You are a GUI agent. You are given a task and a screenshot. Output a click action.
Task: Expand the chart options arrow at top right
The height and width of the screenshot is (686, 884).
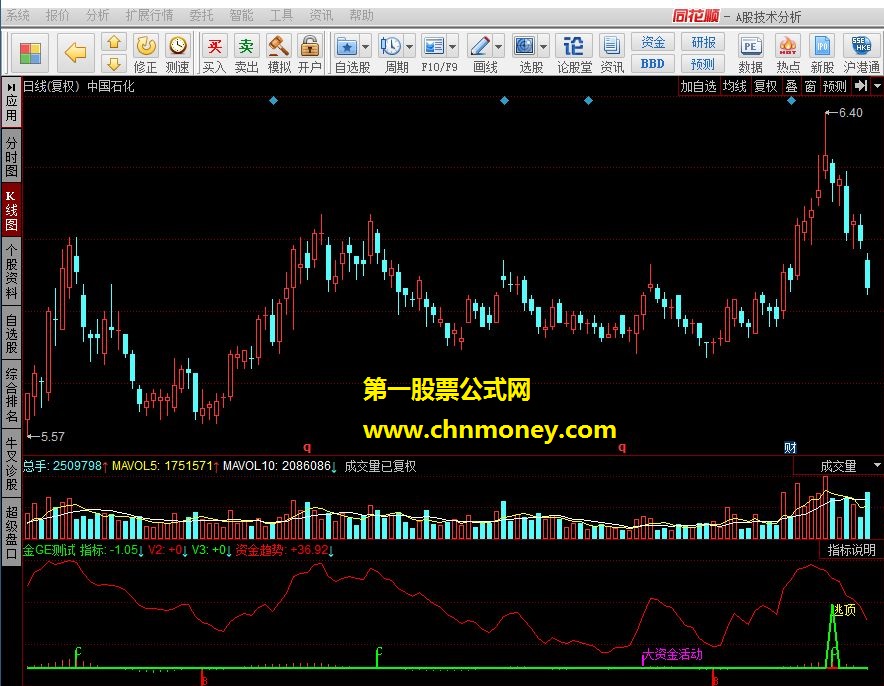point(877,86)
